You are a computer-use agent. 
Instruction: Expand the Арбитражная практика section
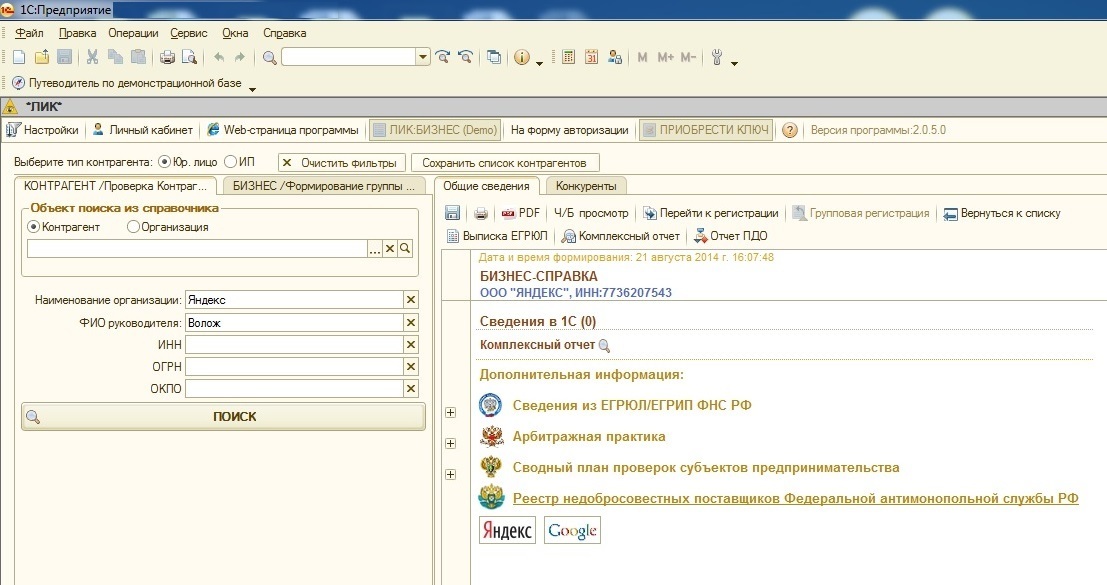(450, 443)
